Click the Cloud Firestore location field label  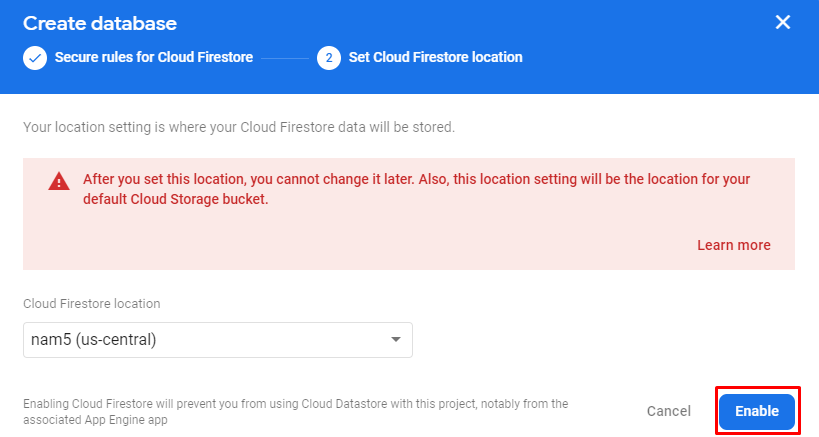(91, 303)
